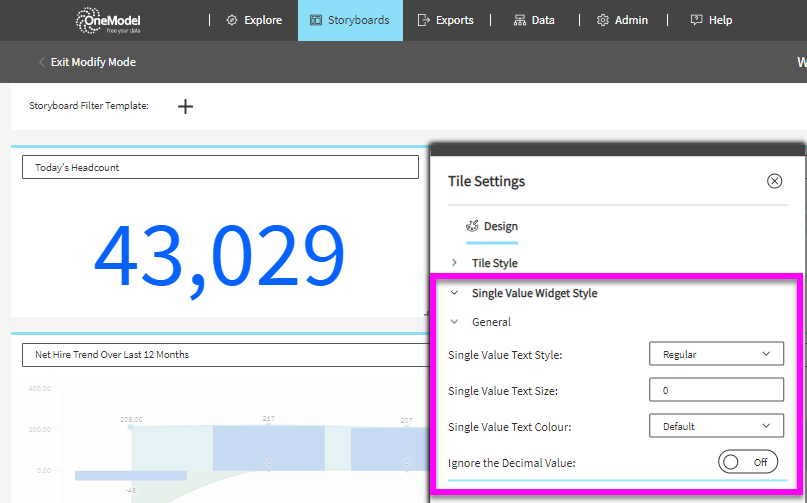
Task: Click the Single Value Text Style label
Action: [x=505, y=355]
